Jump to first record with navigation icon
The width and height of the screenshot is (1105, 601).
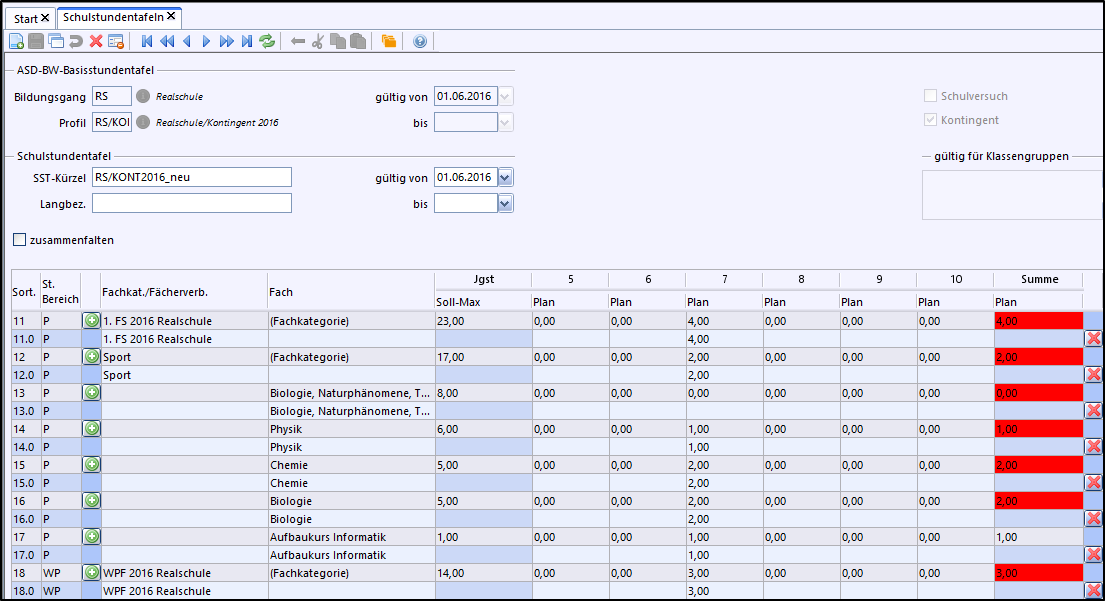click(148, 41)
